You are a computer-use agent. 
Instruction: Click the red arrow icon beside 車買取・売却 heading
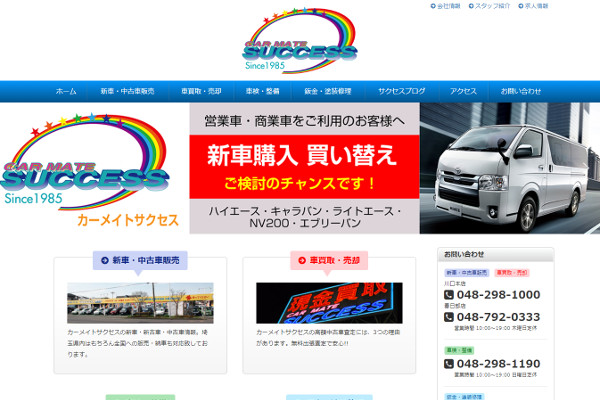point(302,260)
